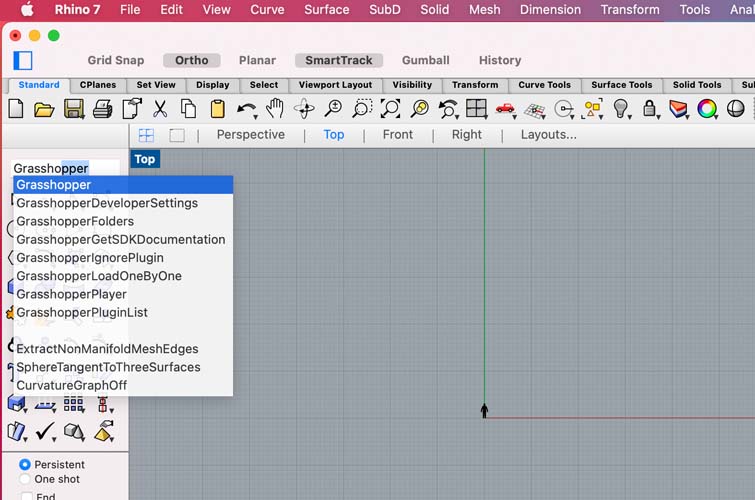Select the Rotate View tool

click(304, 109)
